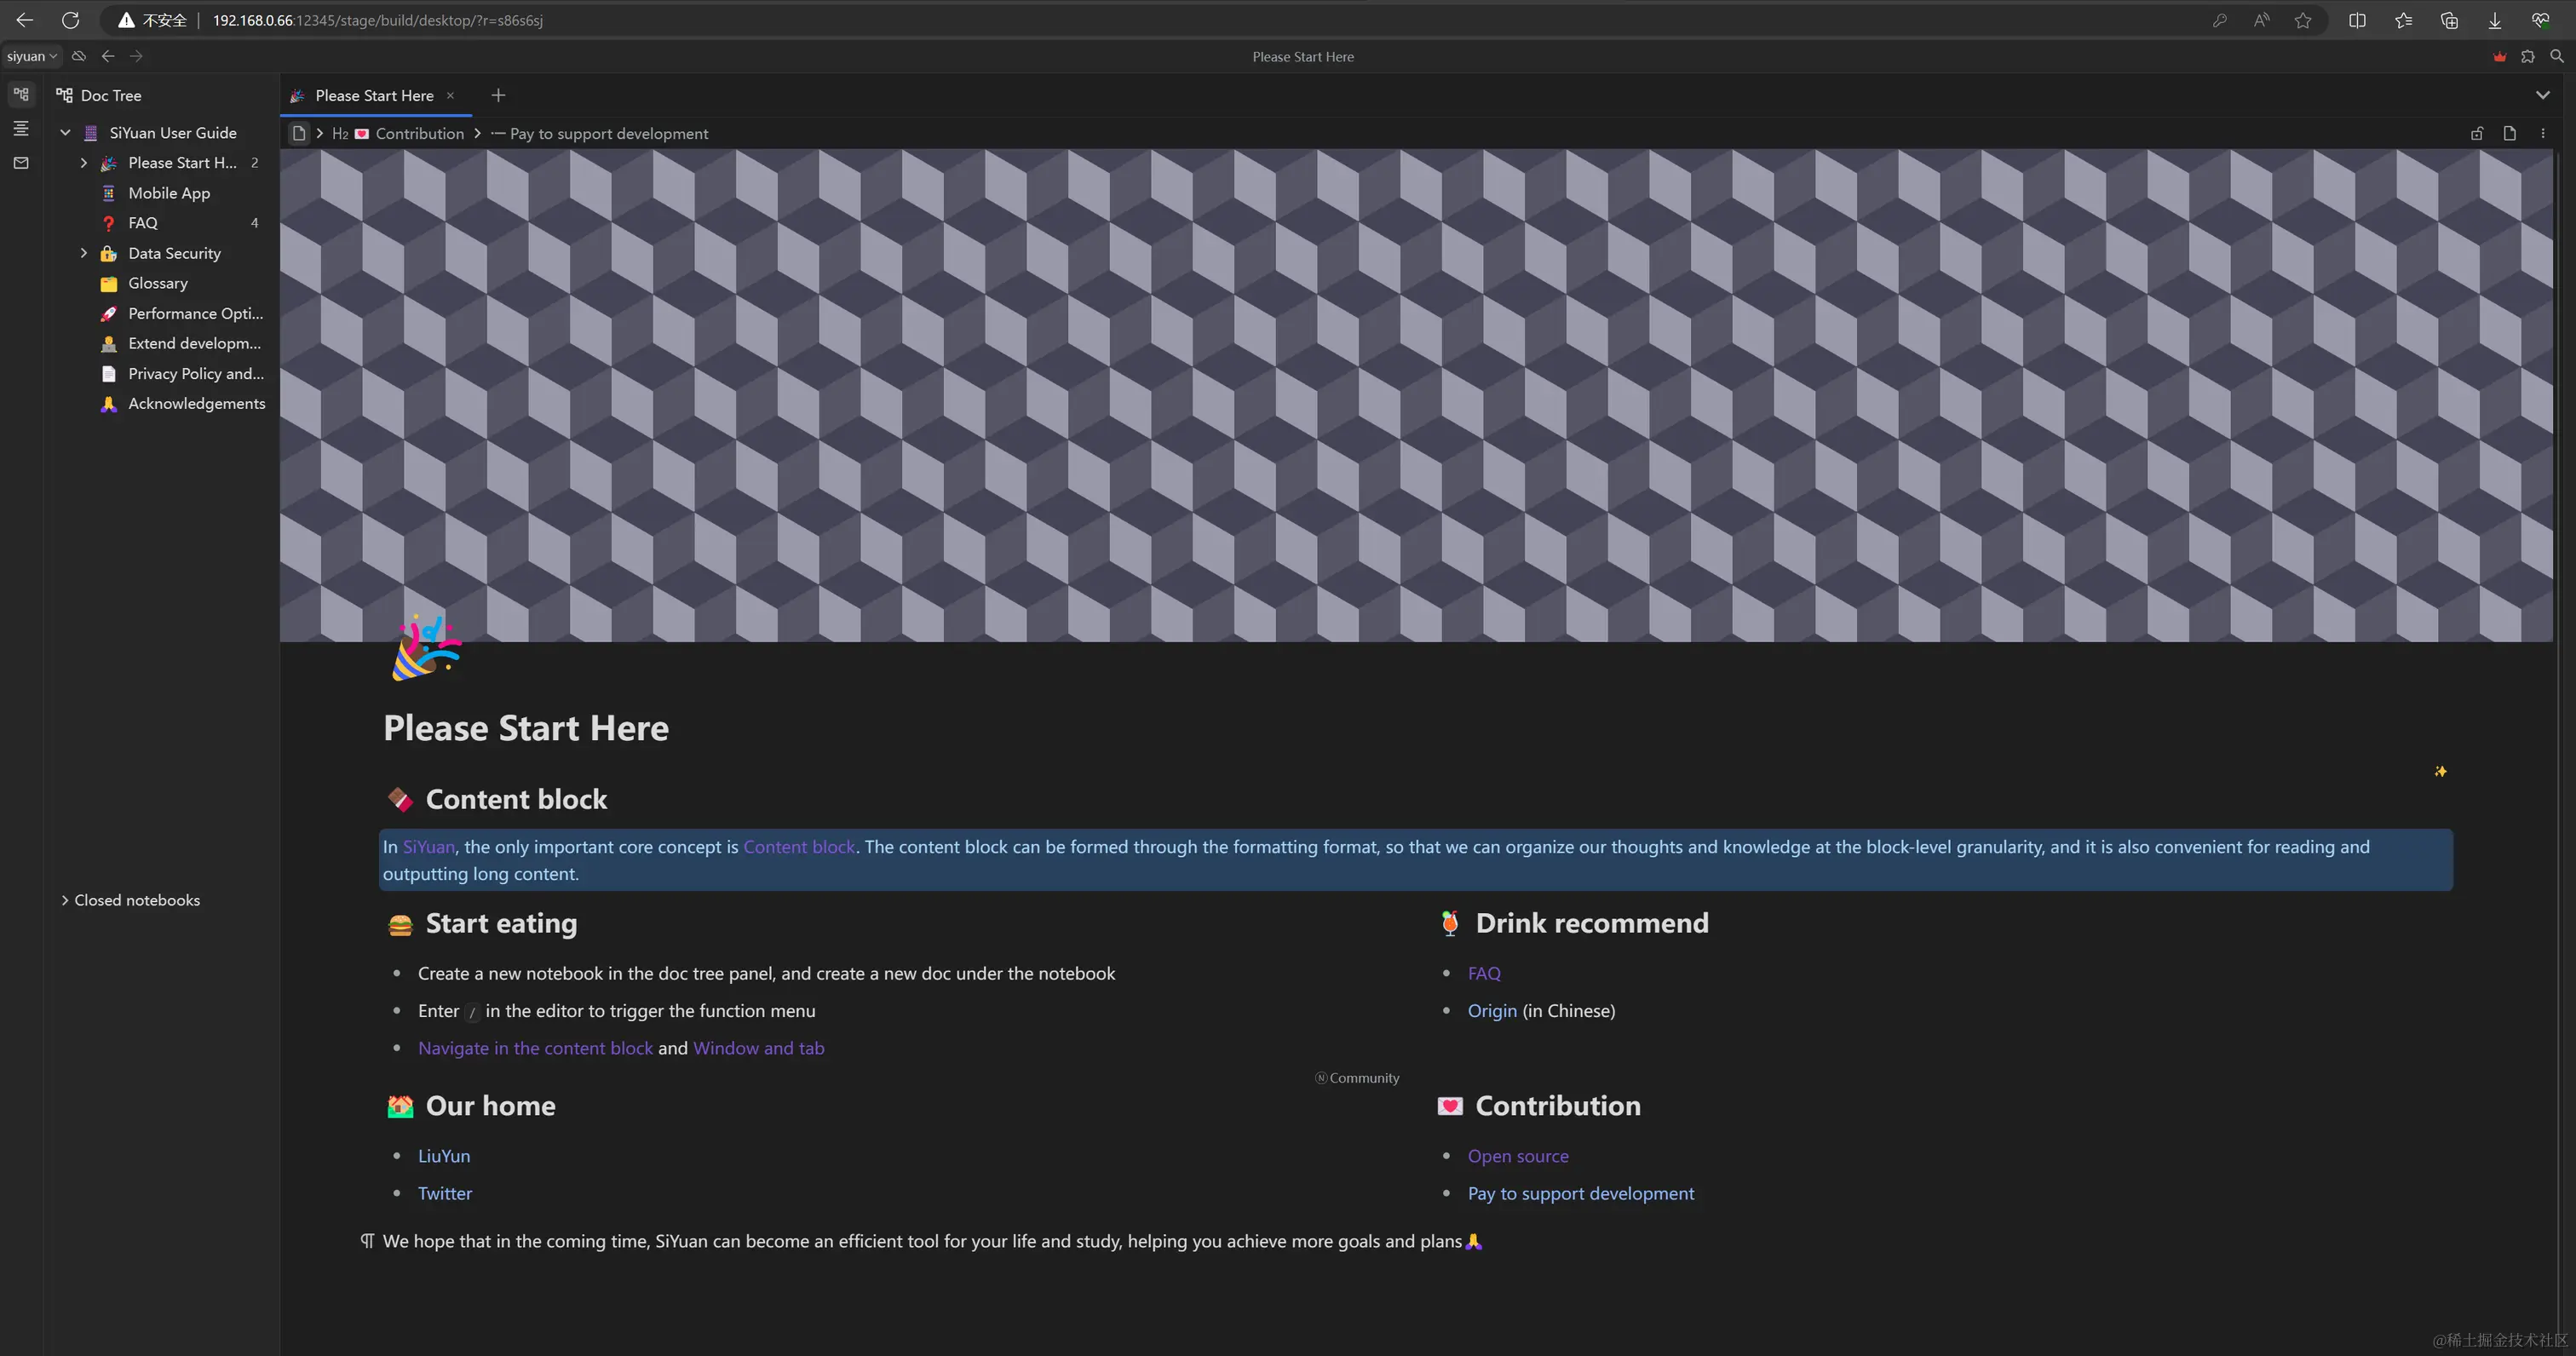Click the red crown membership icon

[2500, 56]
